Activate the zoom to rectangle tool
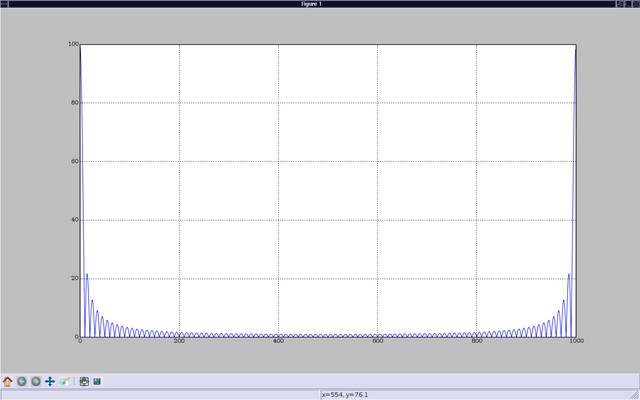Screen dimensions: 640x400 64,382
